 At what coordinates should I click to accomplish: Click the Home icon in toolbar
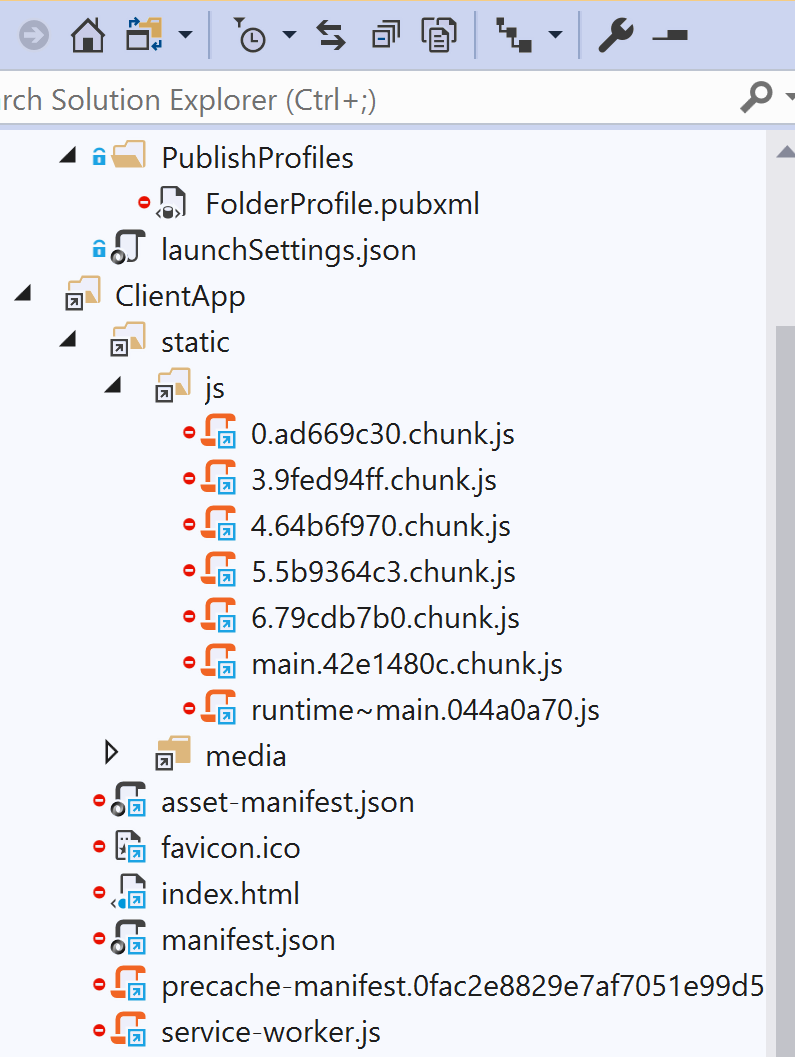coord(88,35)
